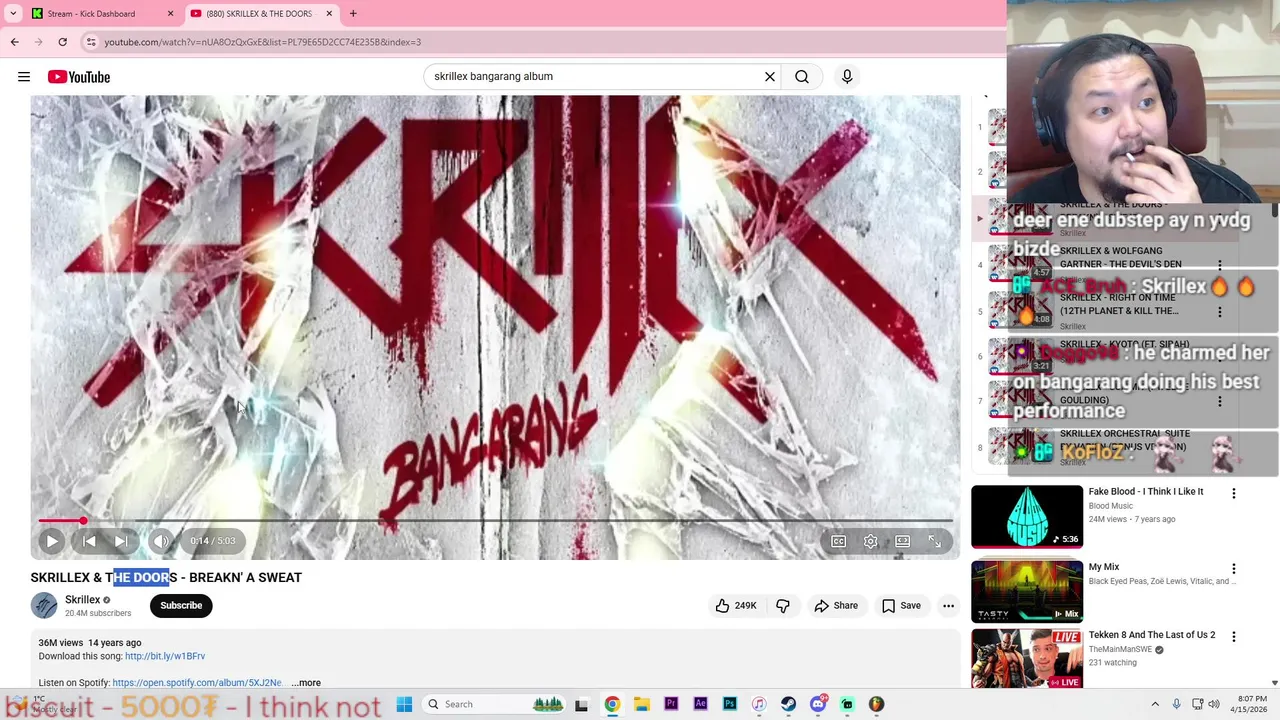Reload the YouTube page

click(x=62, y=42)
